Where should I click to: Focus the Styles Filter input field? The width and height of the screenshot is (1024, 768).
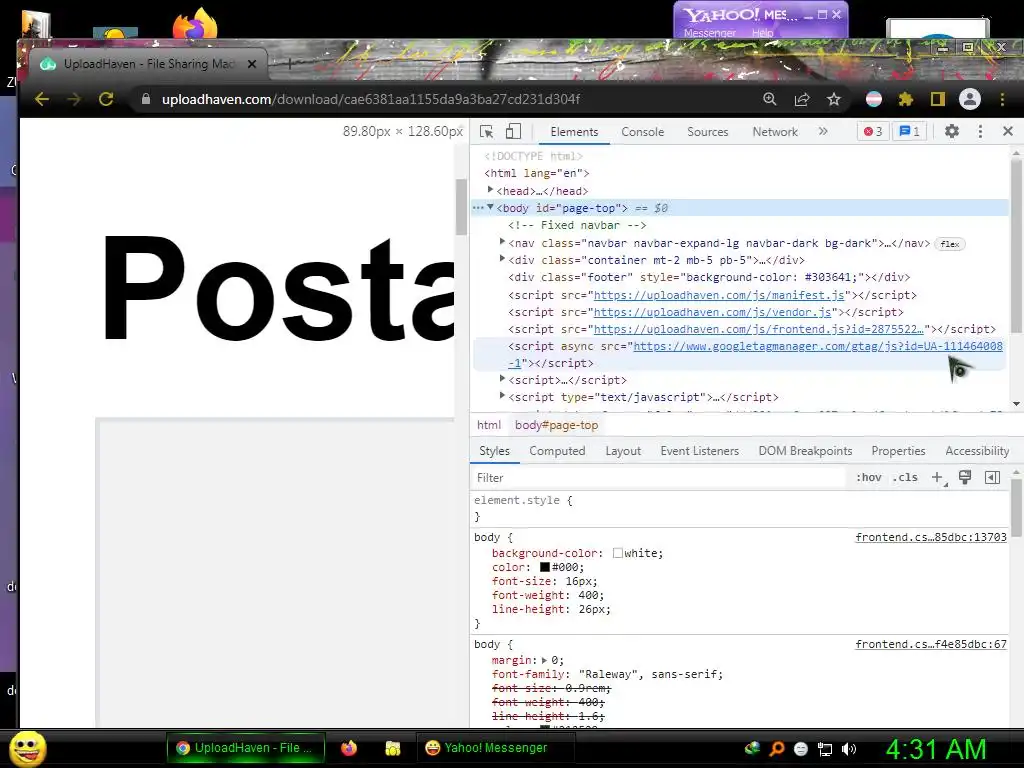(x=658, y=477)
